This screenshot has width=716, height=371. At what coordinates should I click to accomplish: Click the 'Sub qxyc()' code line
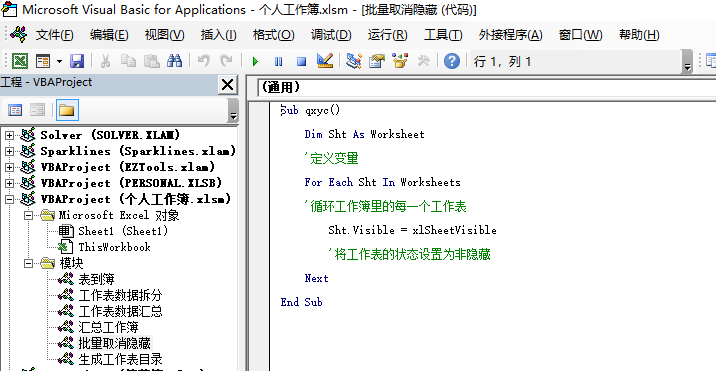point(311,110)
